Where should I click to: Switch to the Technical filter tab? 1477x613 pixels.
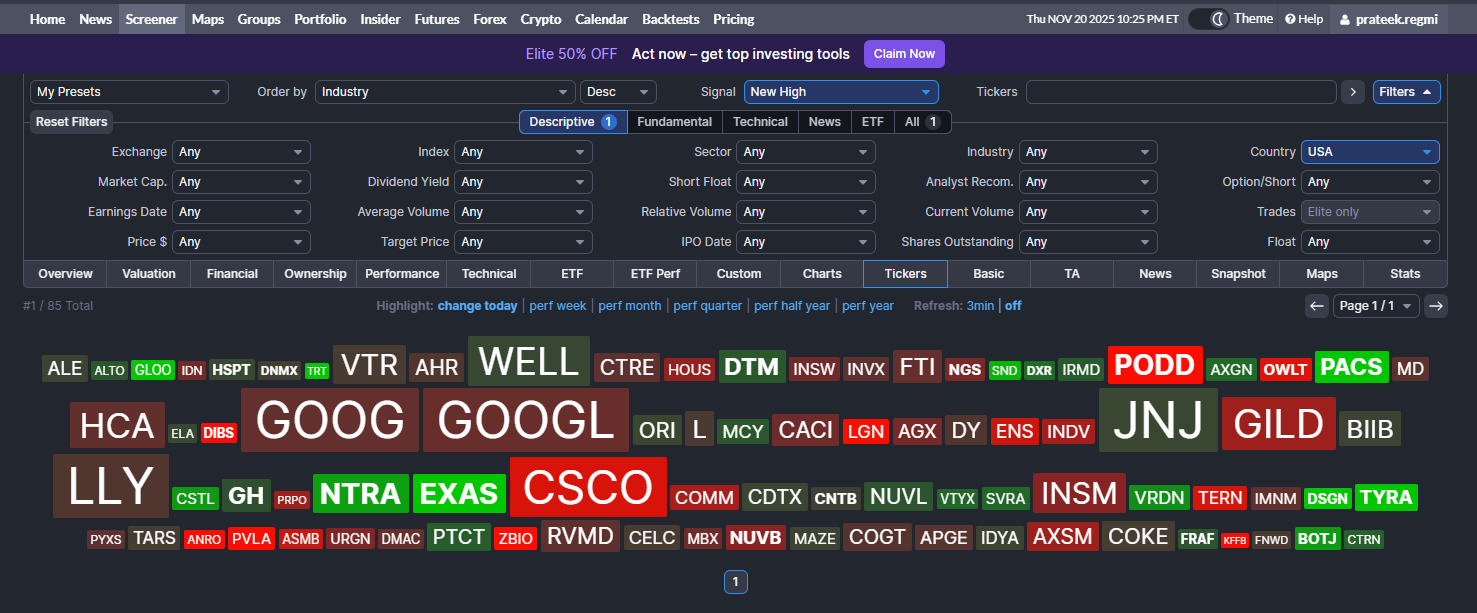pyautogui.click(x=760, y=122)
